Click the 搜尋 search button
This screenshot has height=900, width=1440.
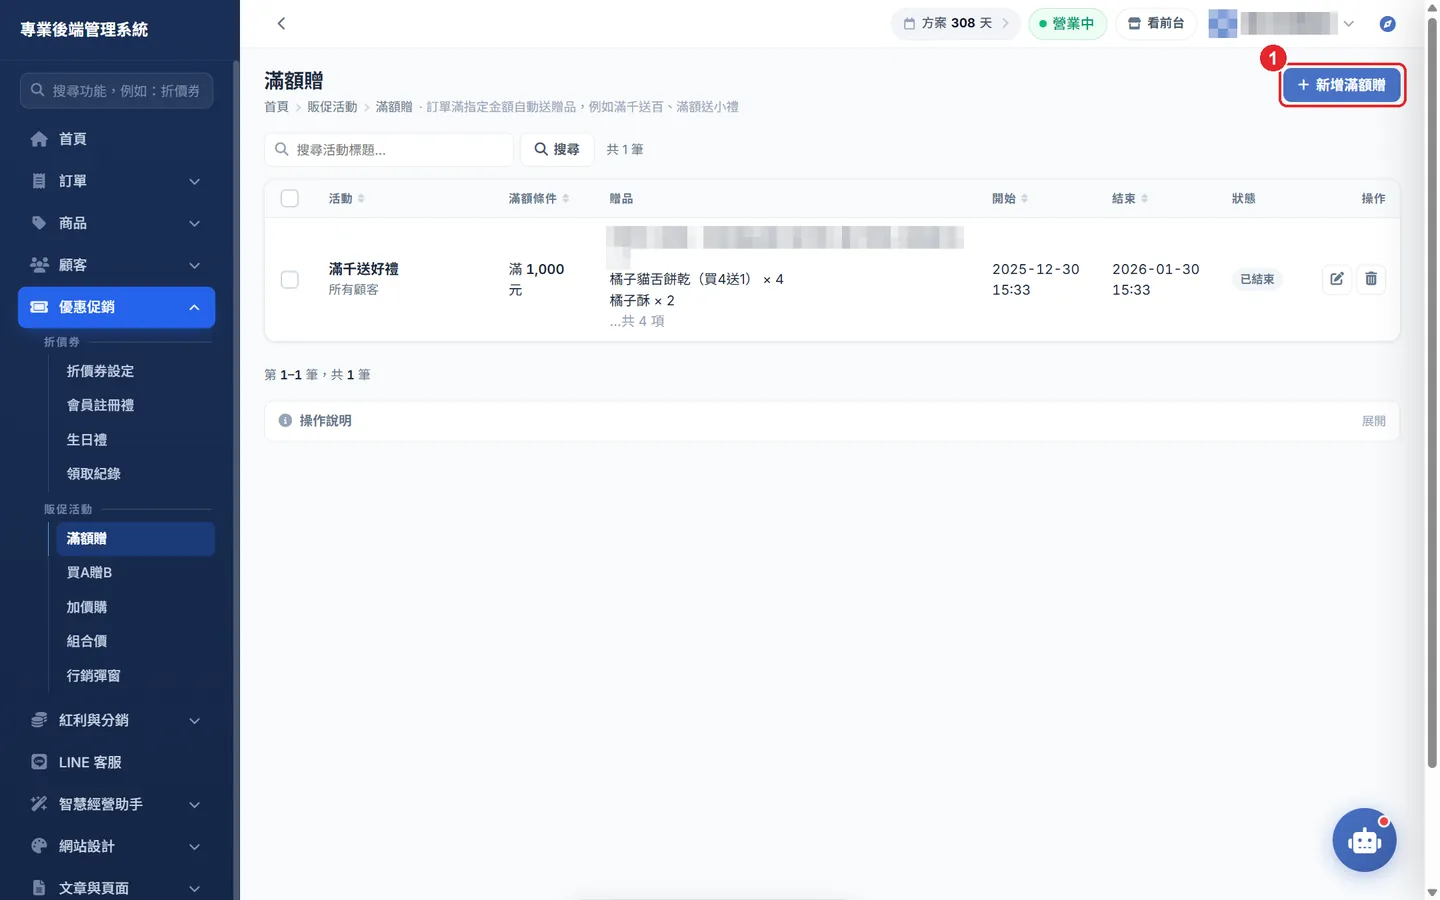(557, 149)
